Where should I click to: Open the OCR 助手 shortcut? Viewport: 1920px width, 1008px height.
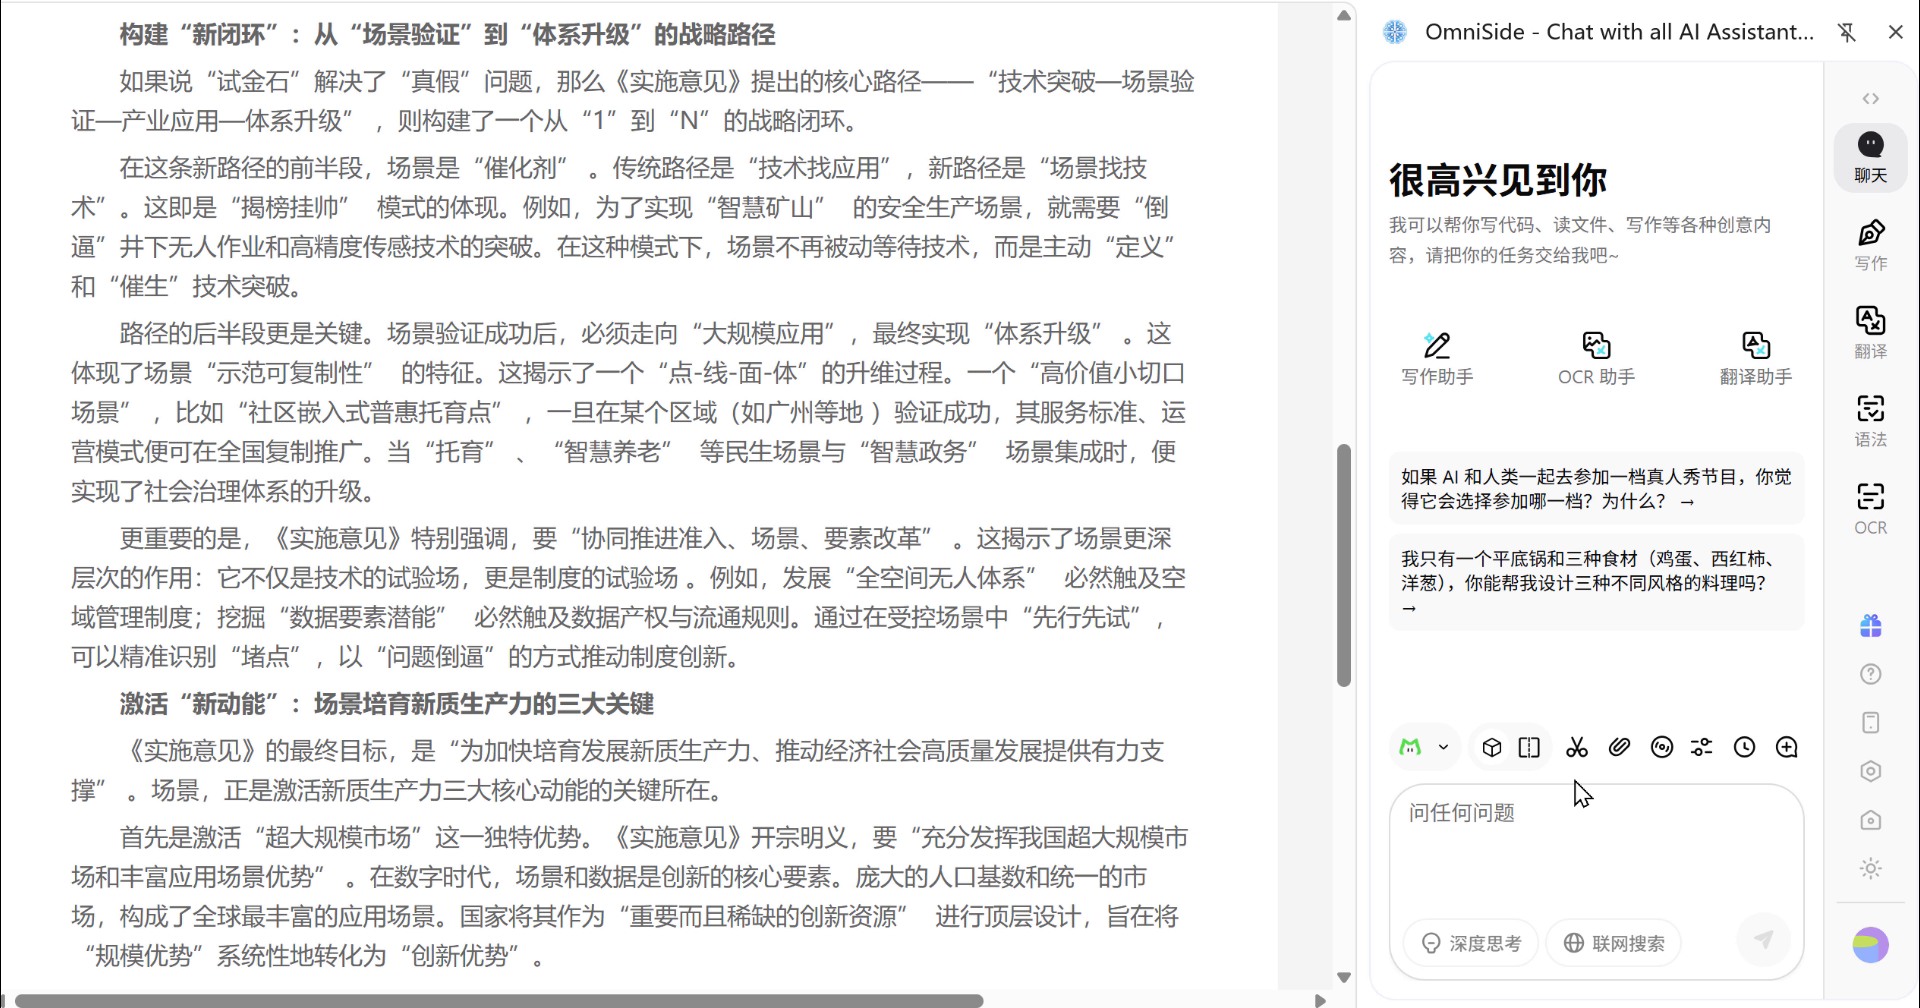pos(1596,359)
